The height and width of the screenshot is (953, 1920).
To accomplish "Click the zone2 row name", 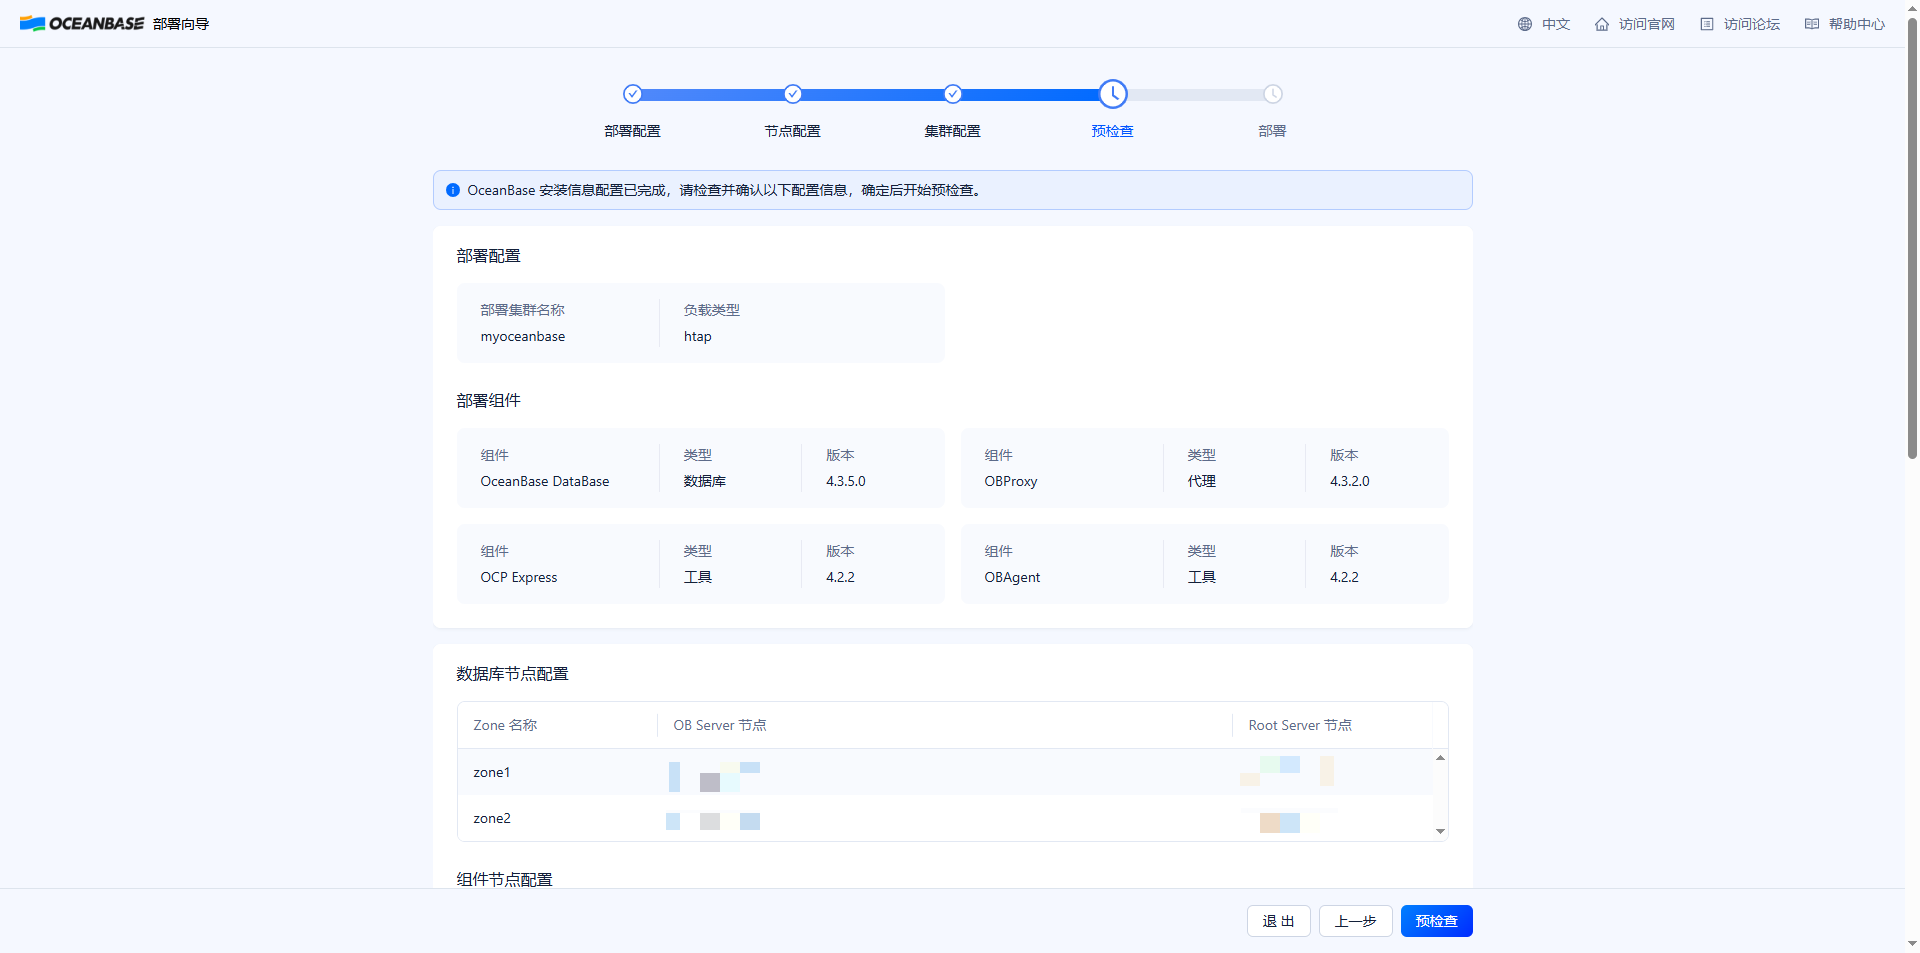I will tap(492, 818).
